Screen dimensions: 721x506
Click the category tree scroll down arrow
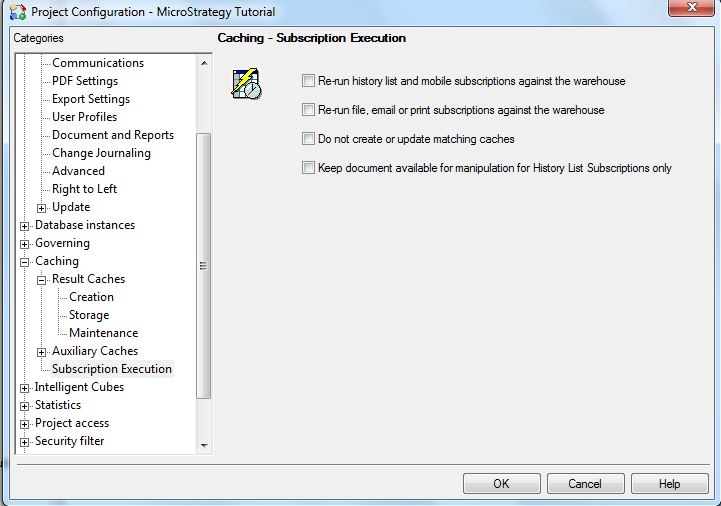tap(204, 445)
